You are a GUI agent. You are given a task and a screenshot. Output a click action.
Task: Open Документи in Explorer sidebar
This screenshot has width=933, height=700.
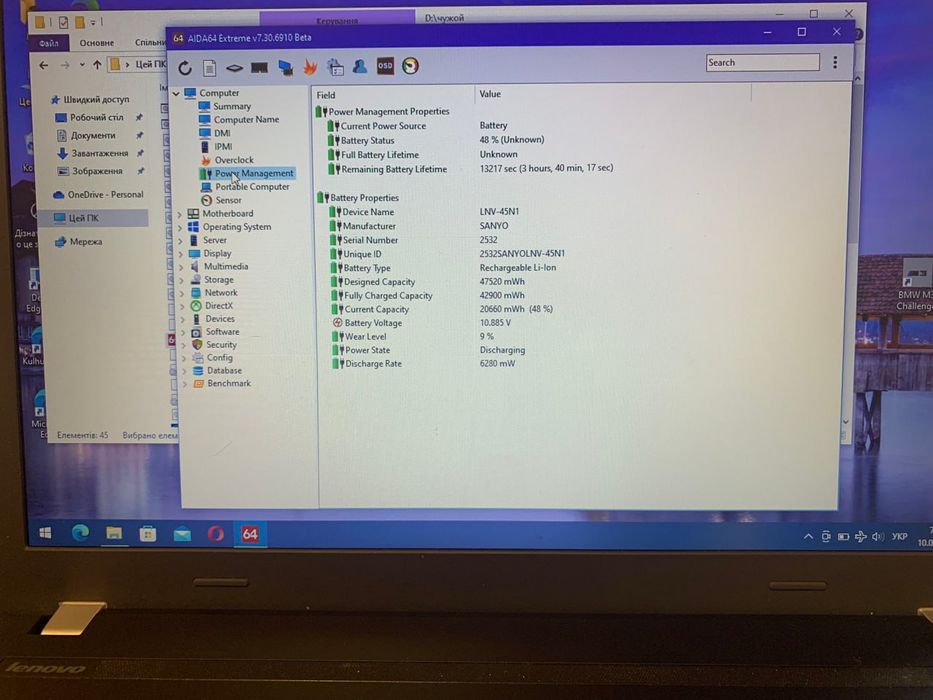click(x=92, y=135)
